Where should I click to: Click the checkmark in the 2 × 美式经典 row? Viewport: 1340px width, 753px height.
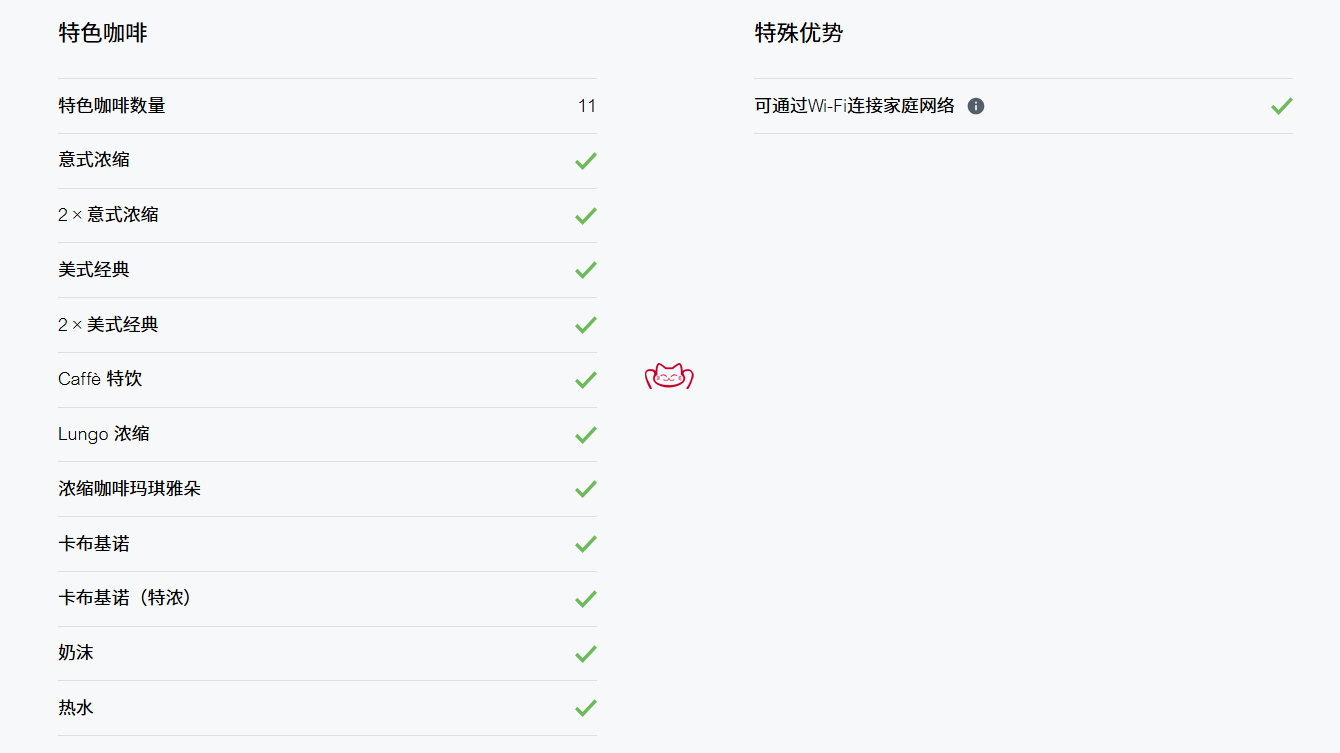point(586,325)
